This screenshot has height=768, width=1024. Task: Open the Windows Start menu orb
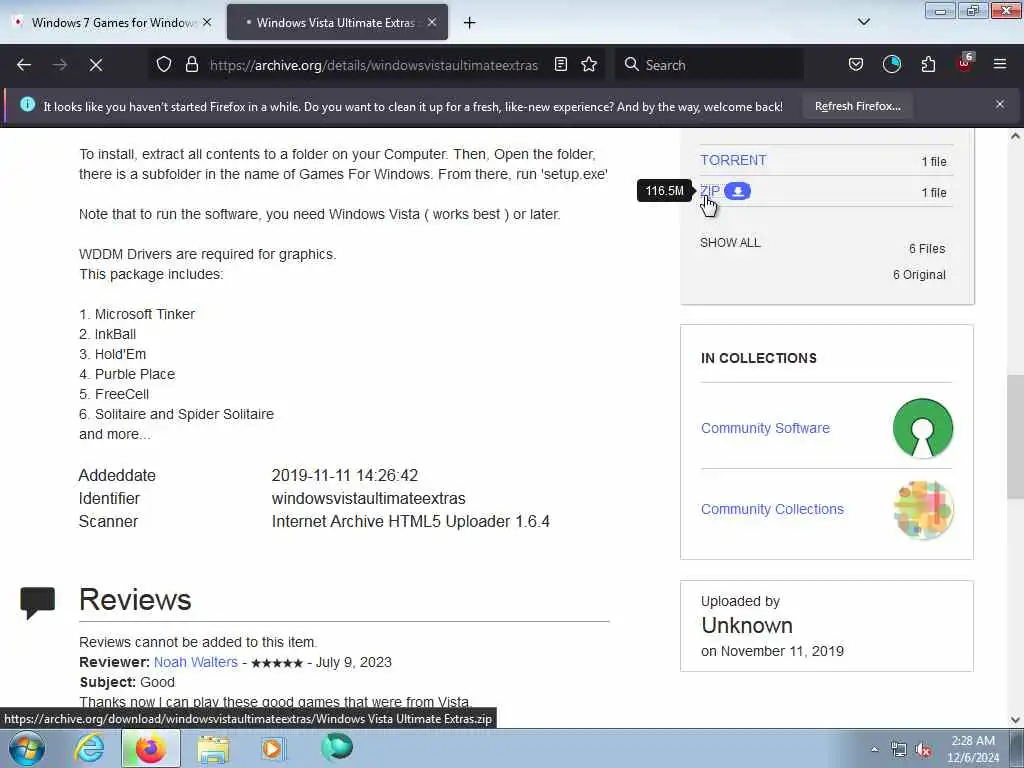click(27, 748)
